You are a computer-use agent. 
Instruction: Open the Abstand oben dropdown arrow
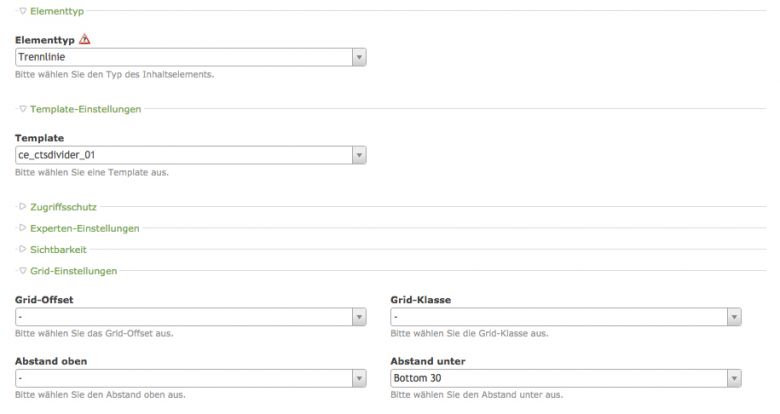(x=360, y=378)
